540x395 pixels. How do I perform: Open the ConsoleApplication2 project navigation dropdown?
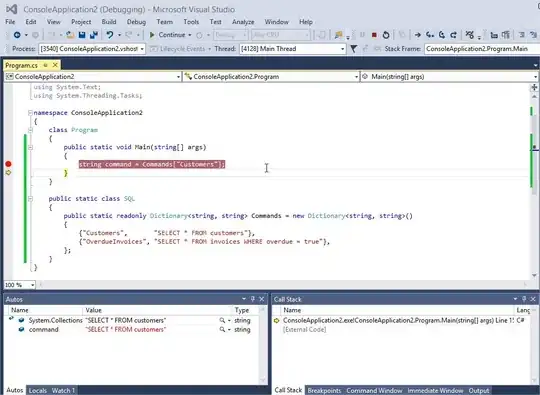[x=93, y=77]
